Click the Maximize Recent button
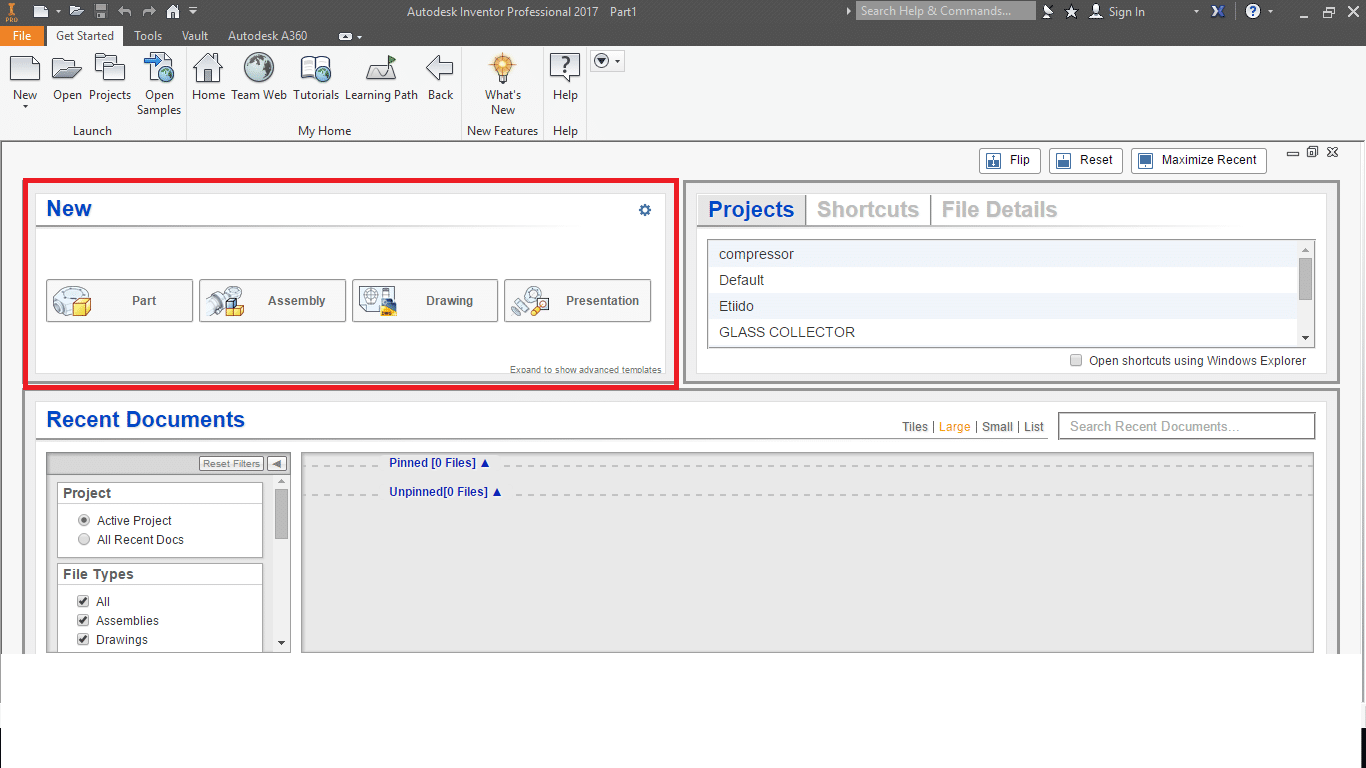The image size is (1366, 768). tap(1198, 160)
